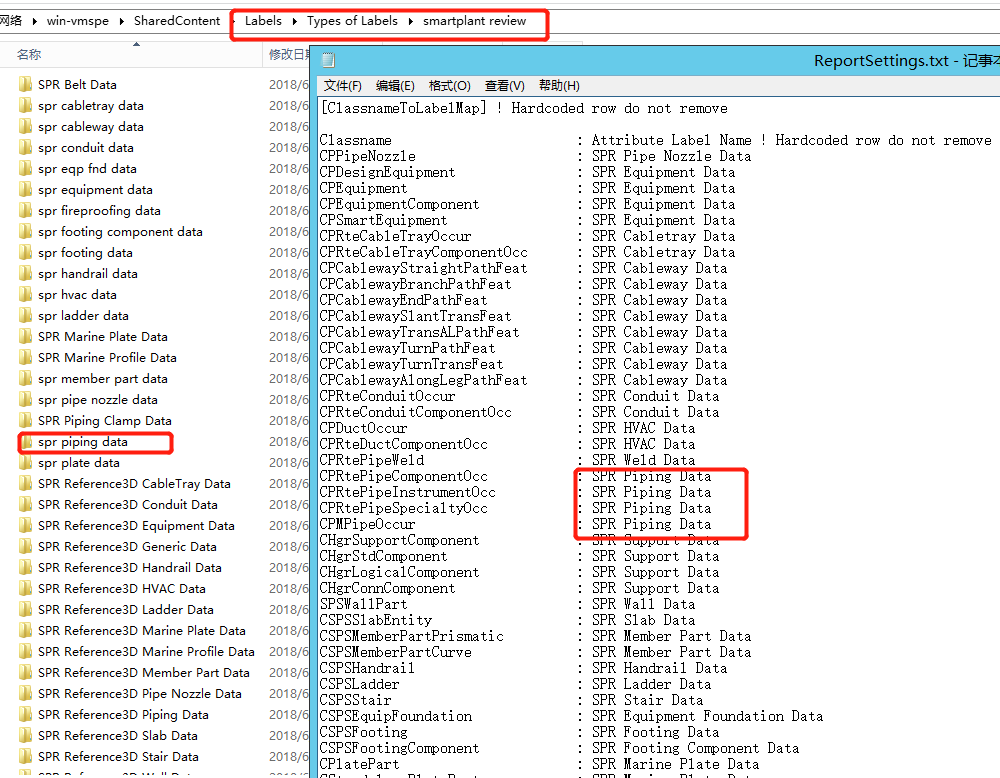Click the SPR Reference3D Marine Profile Data folder name
The image size is (1000, 778).
pos(146,652)
